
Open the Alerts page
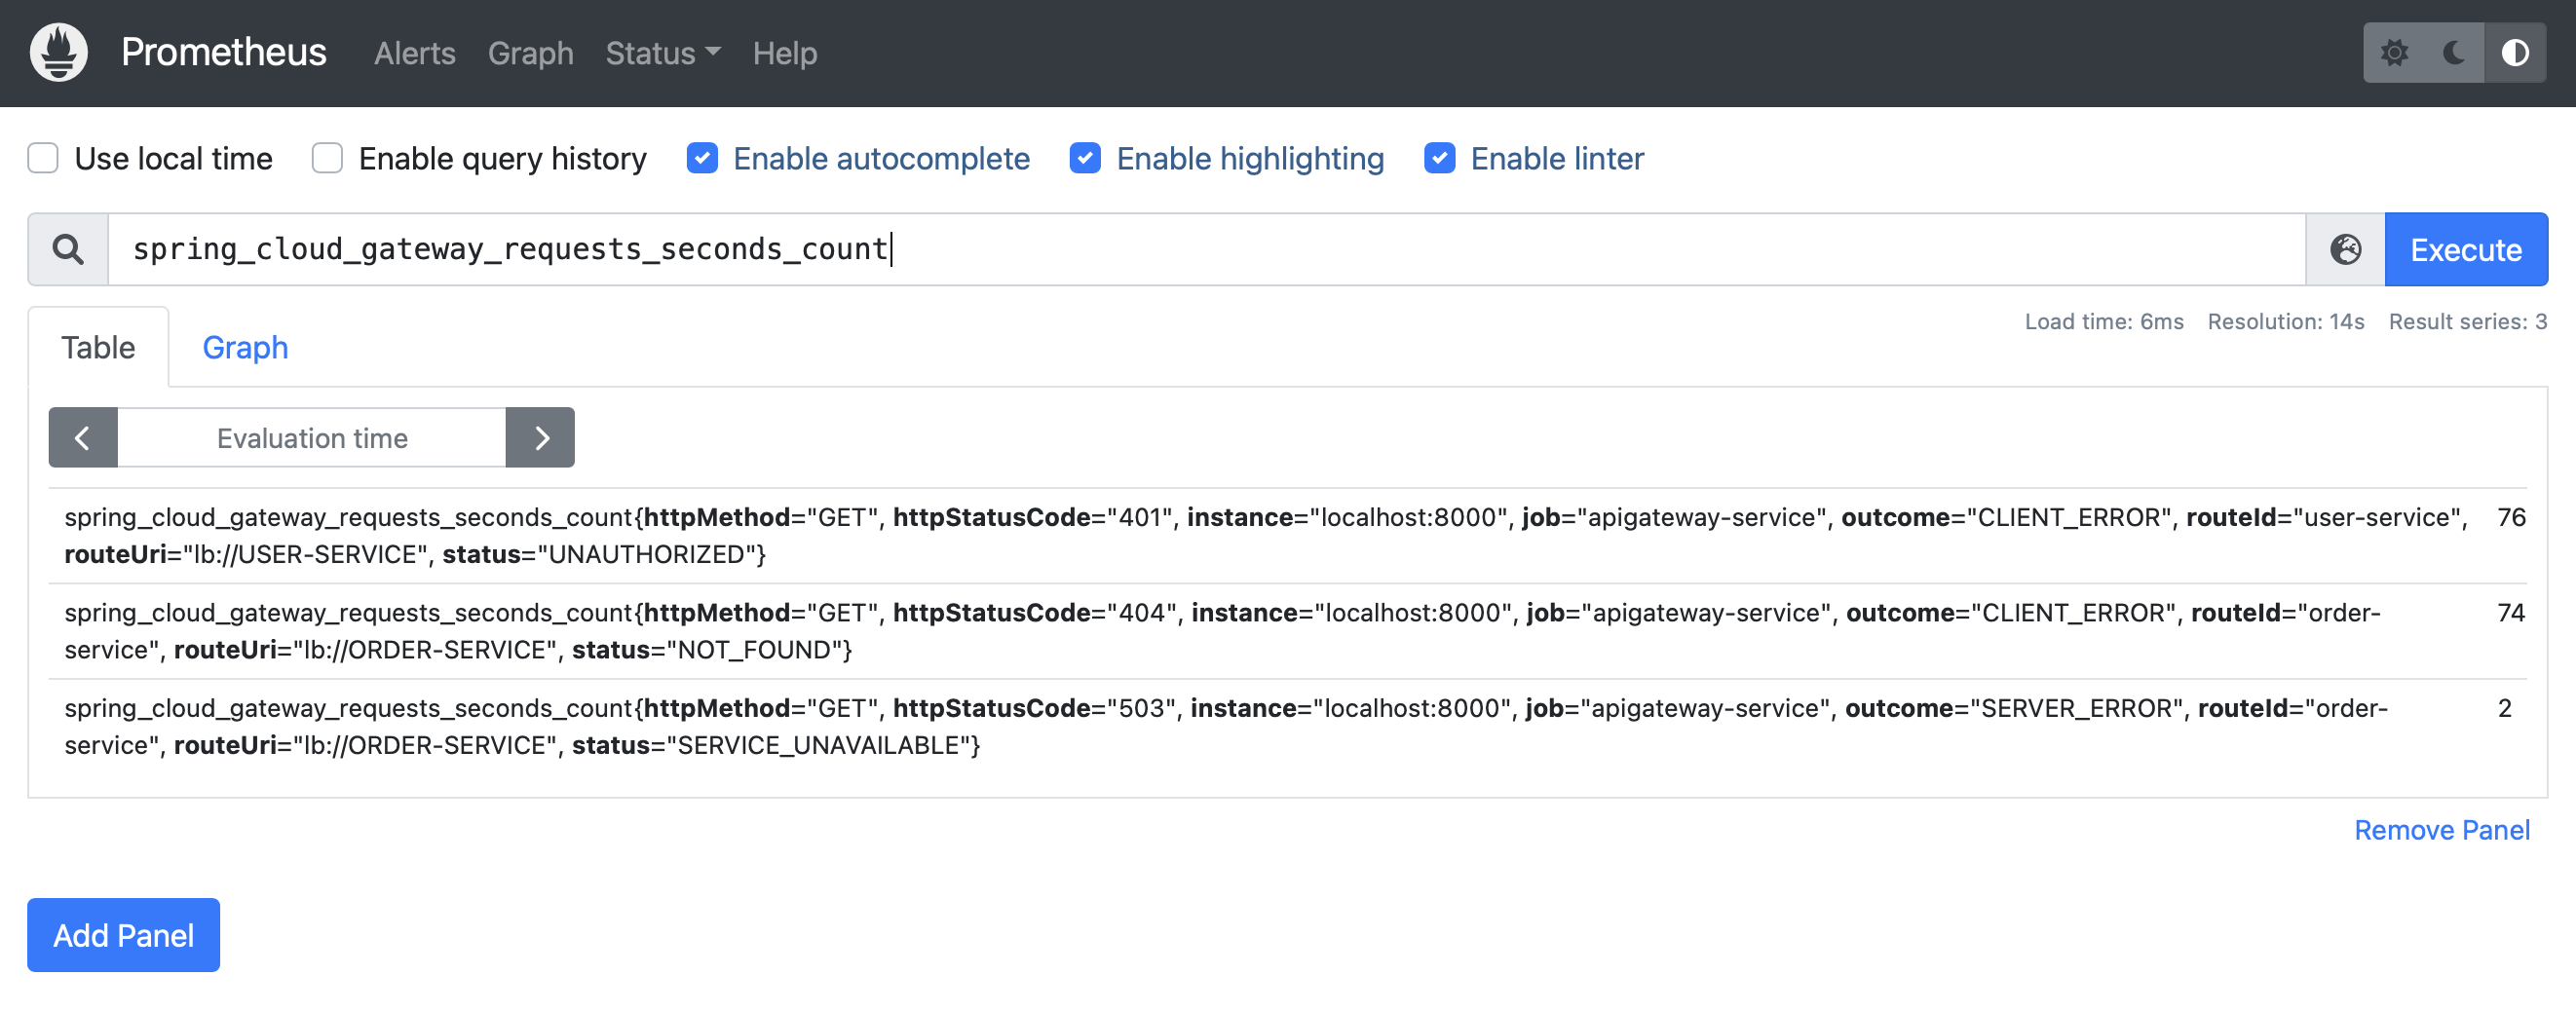click(x=414, y=53)
